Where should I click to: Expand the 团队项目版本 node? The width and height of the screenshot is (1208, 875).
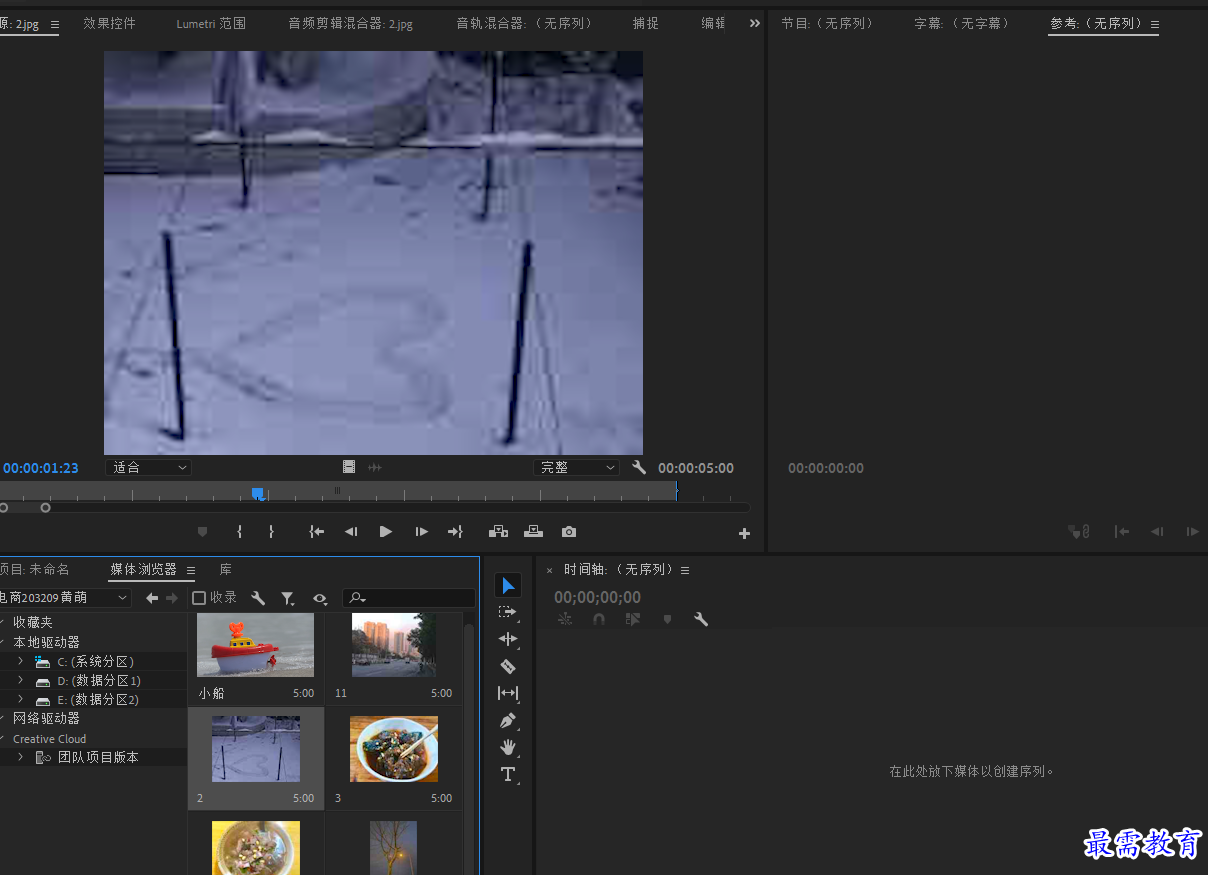[20, 757]
